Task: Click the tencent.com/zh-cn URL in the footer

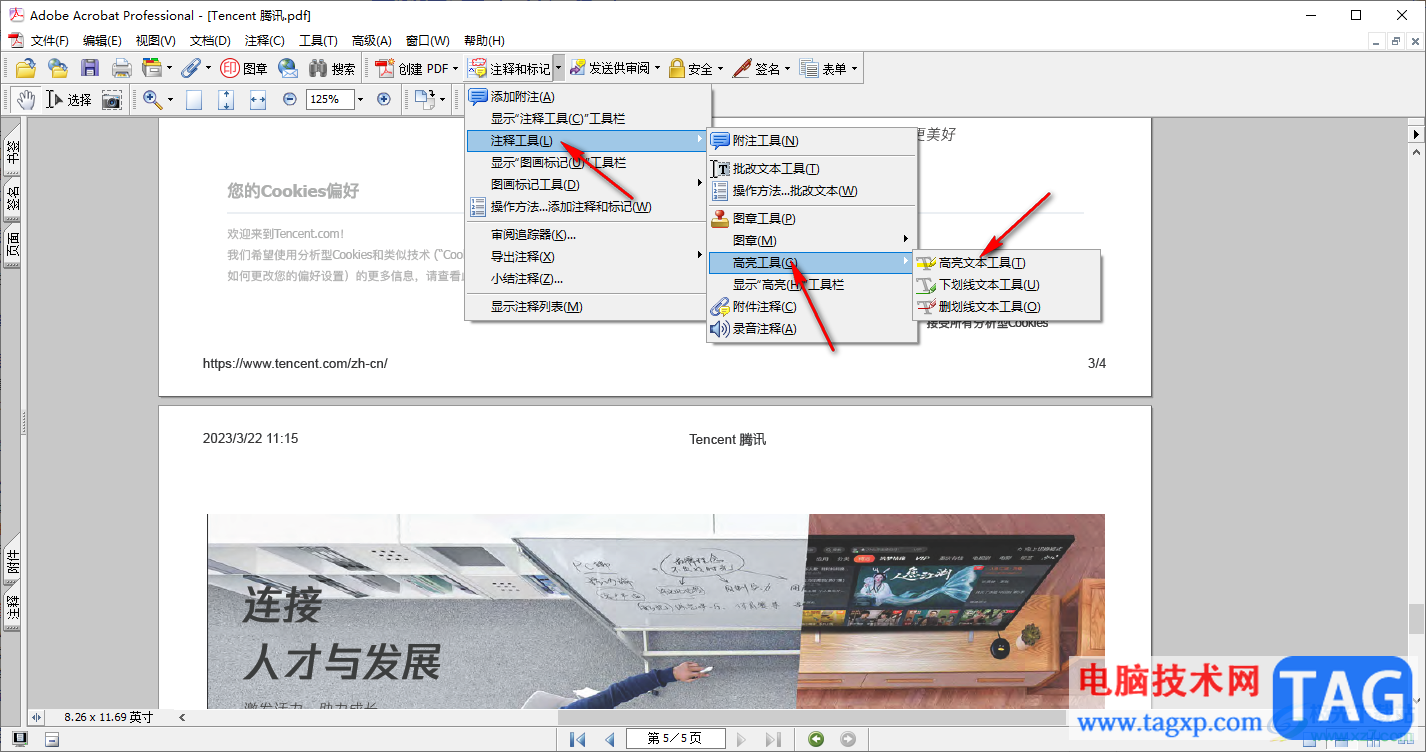Action: click(x=295, y=363)
